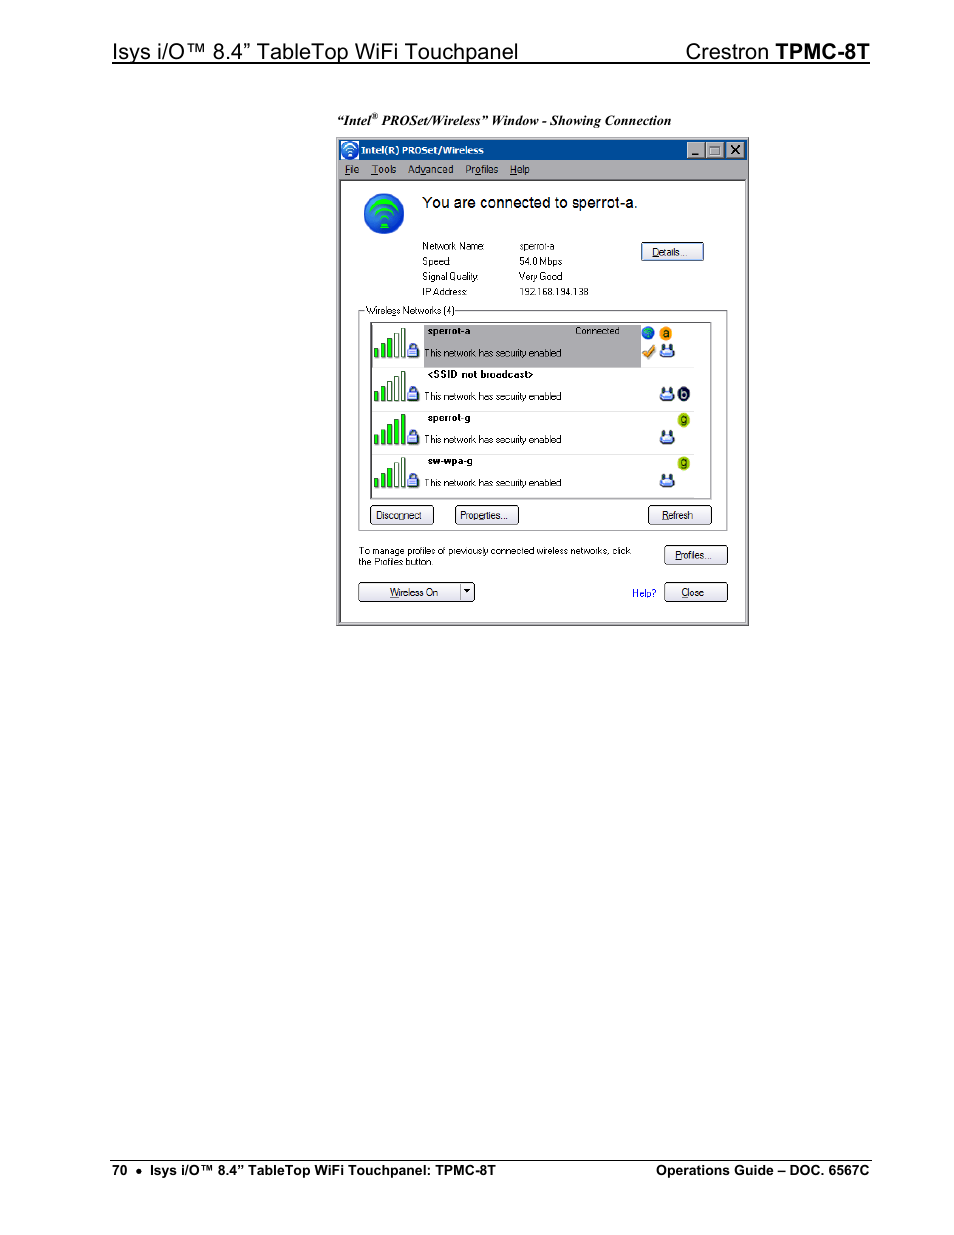This screenshot has height=1235, width=954.
Task: Click the PROSet/Wireless title bar app icon
Action: (350, 150)
